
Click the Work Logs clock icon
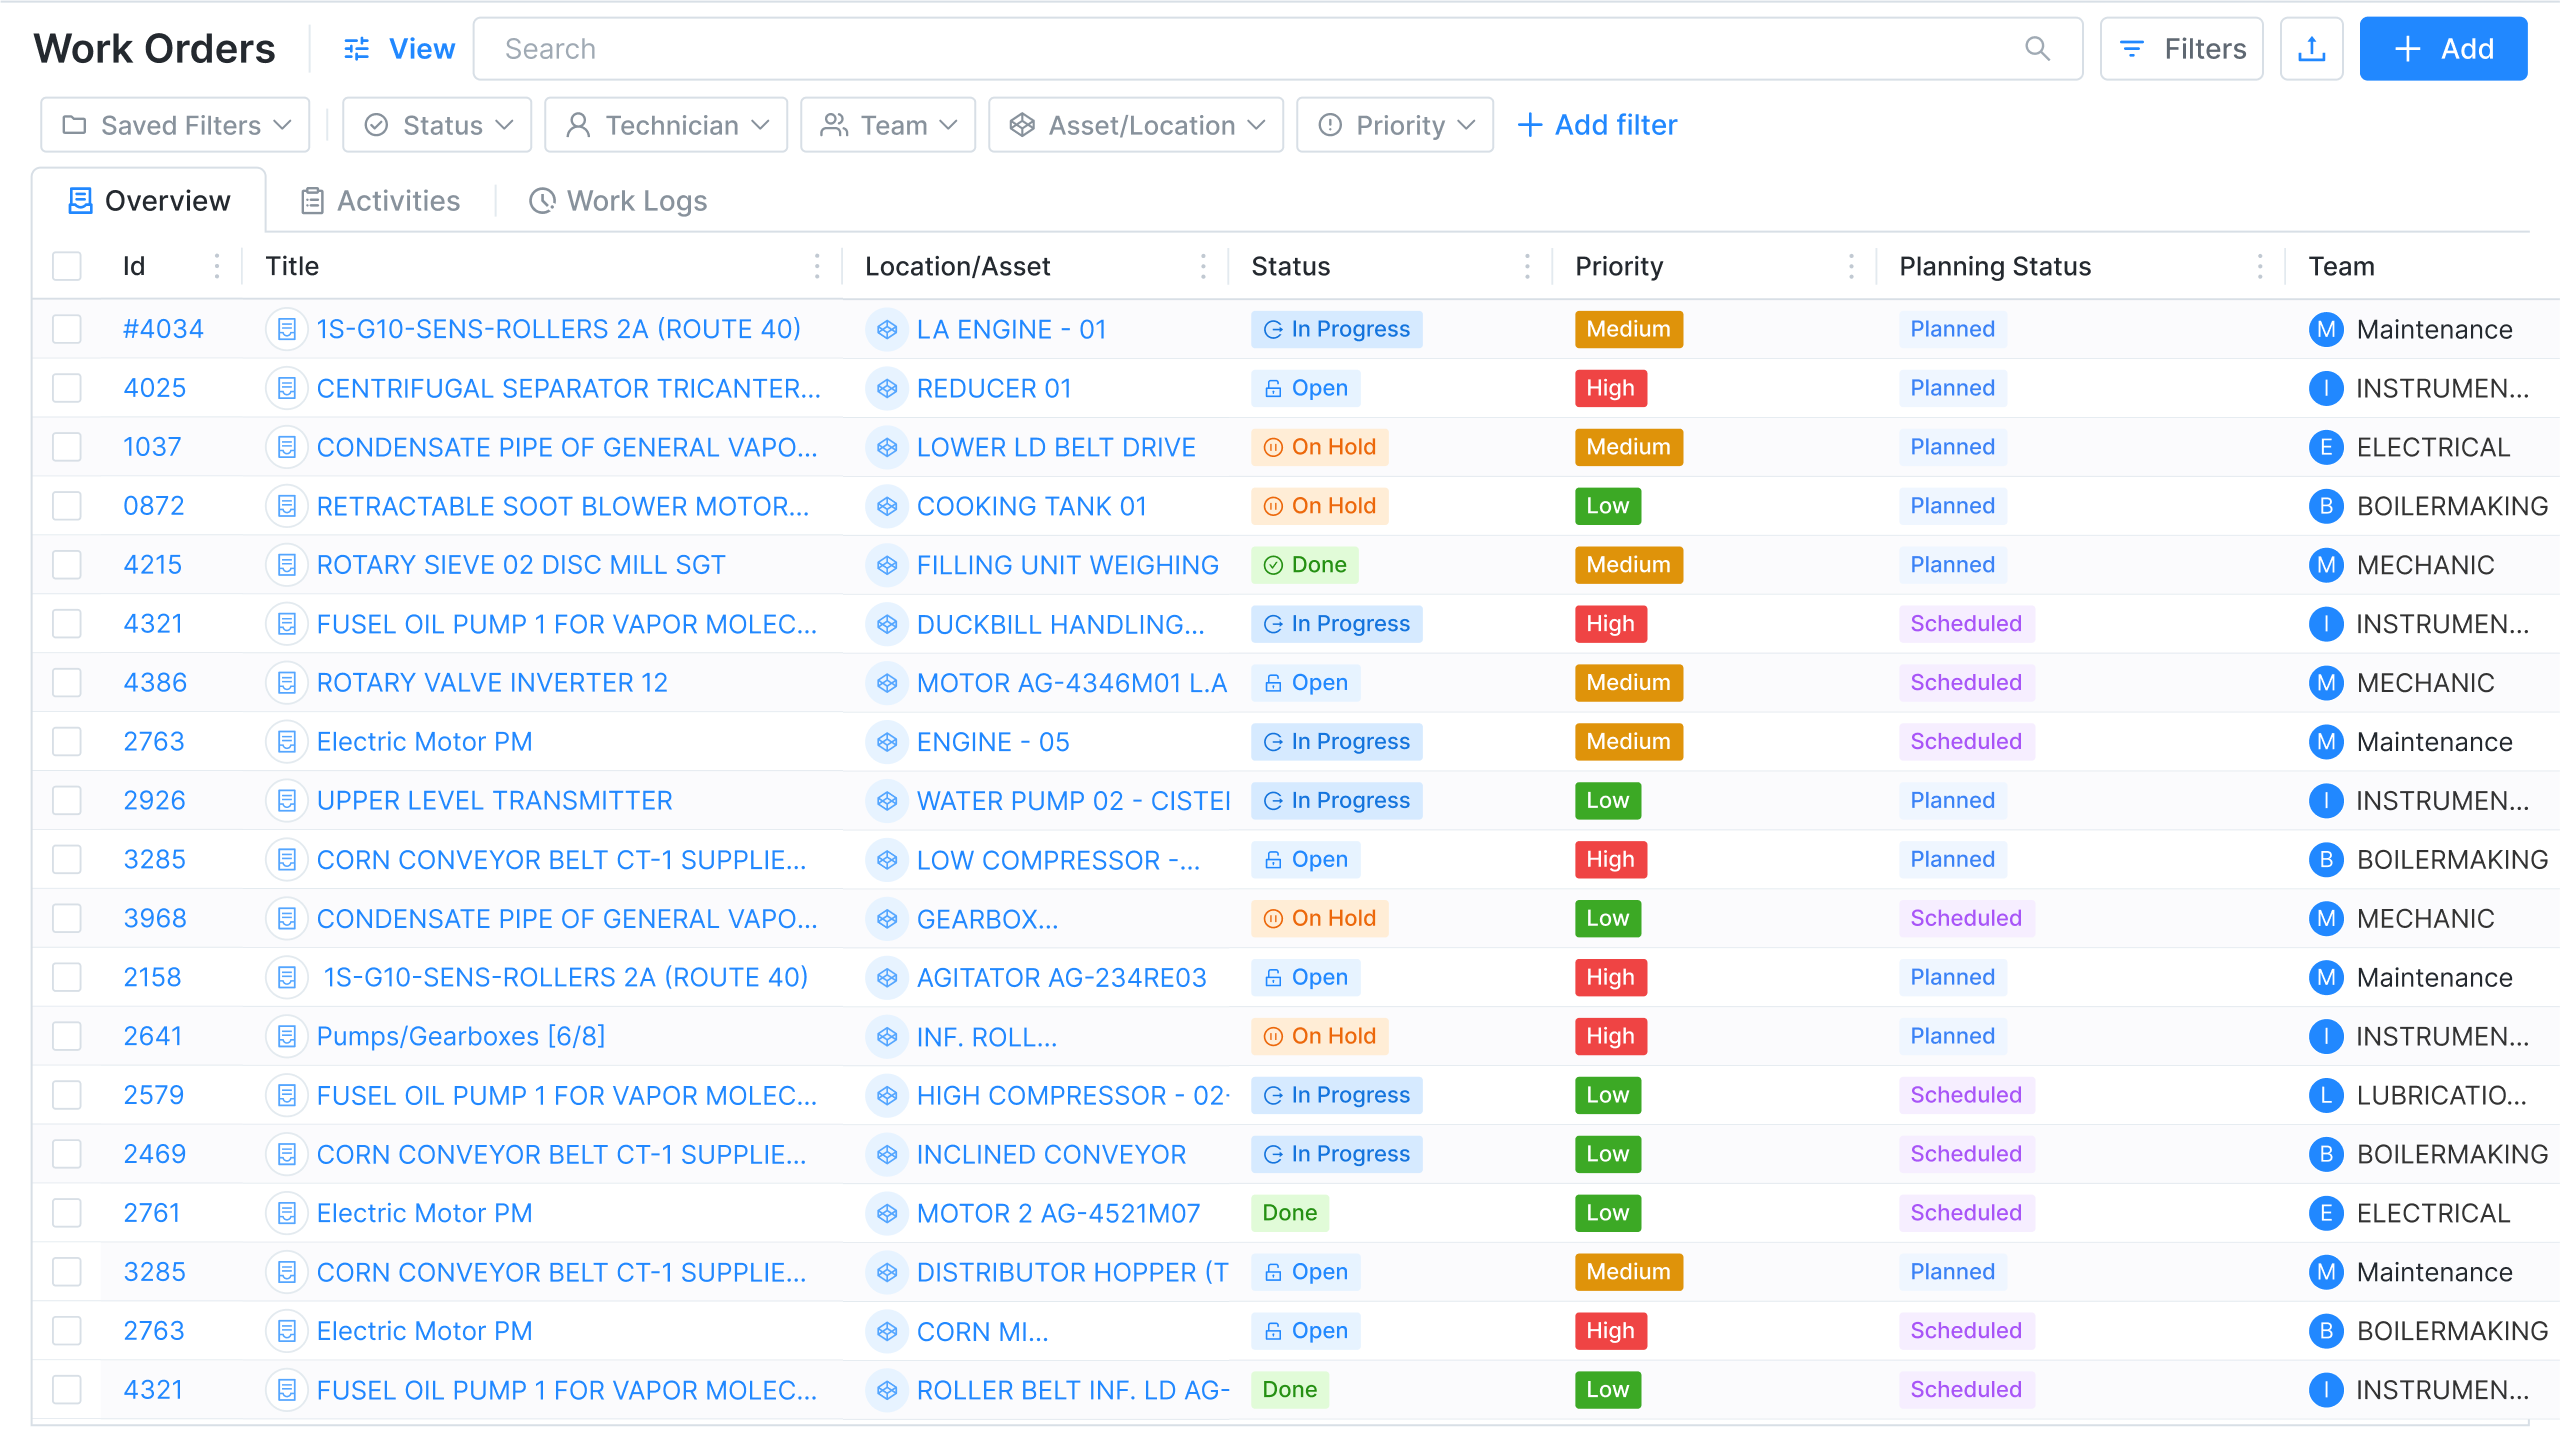(x=542, y=201)
